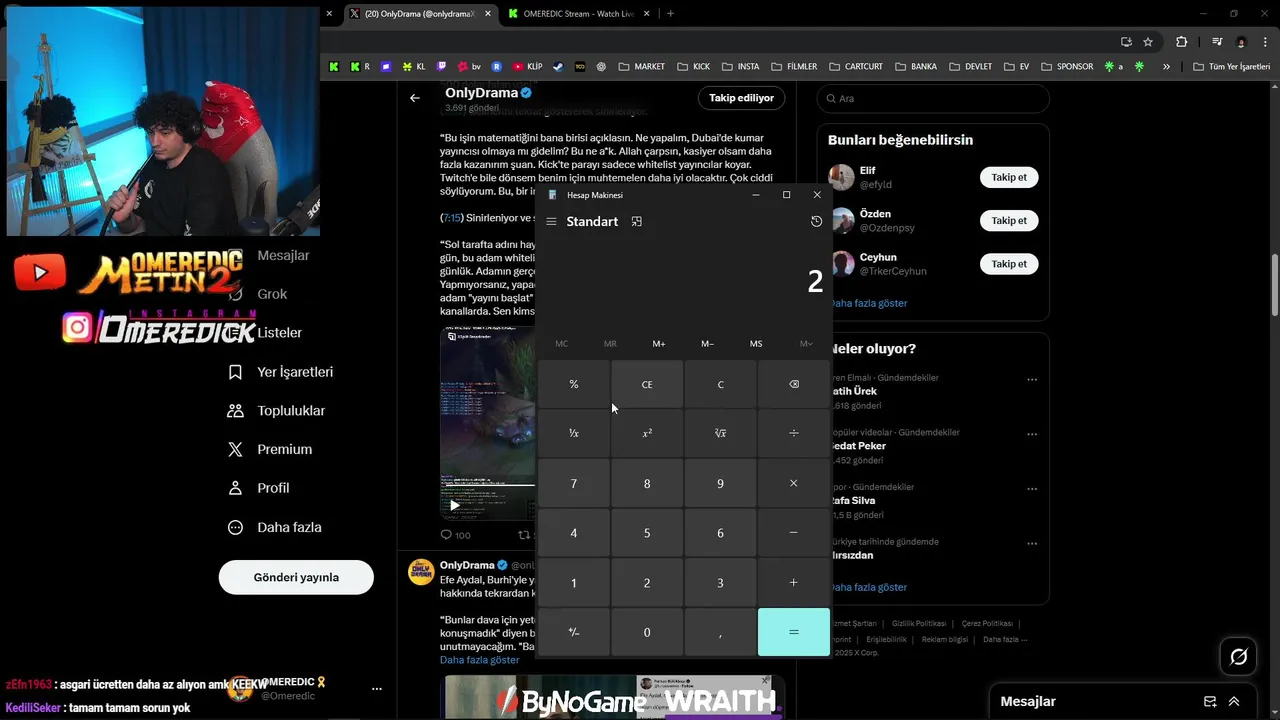Open more options for Sedat Peker trend
This screenshot has width=1280, height=720.
click(1032, 434)
